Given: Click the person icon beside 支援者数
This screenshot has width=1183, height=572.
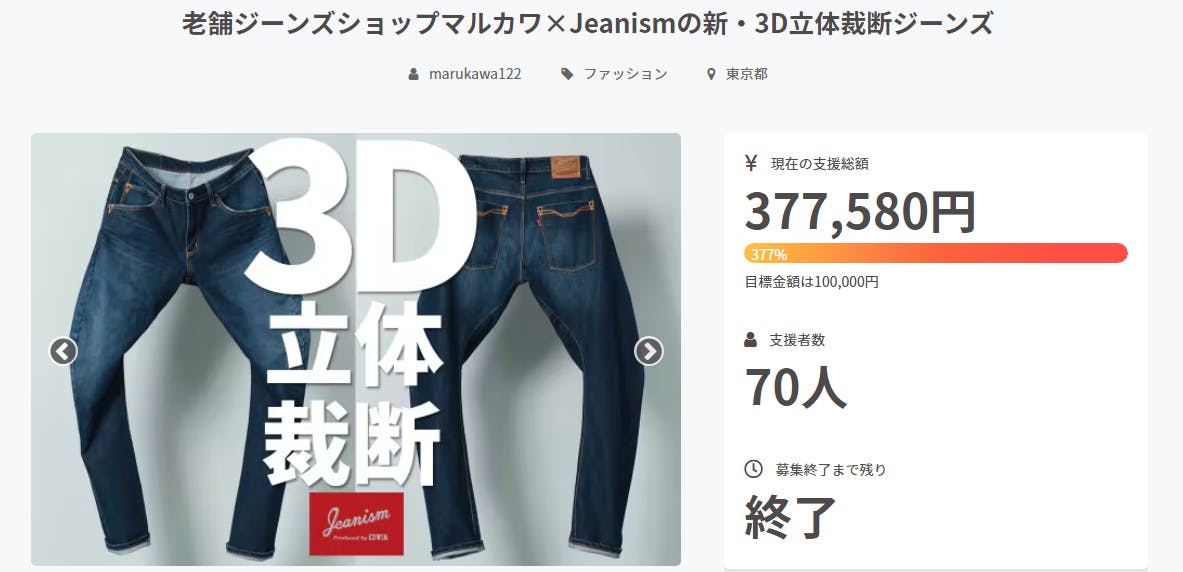Looking at the screenshot, I should [x=751, y=340].
